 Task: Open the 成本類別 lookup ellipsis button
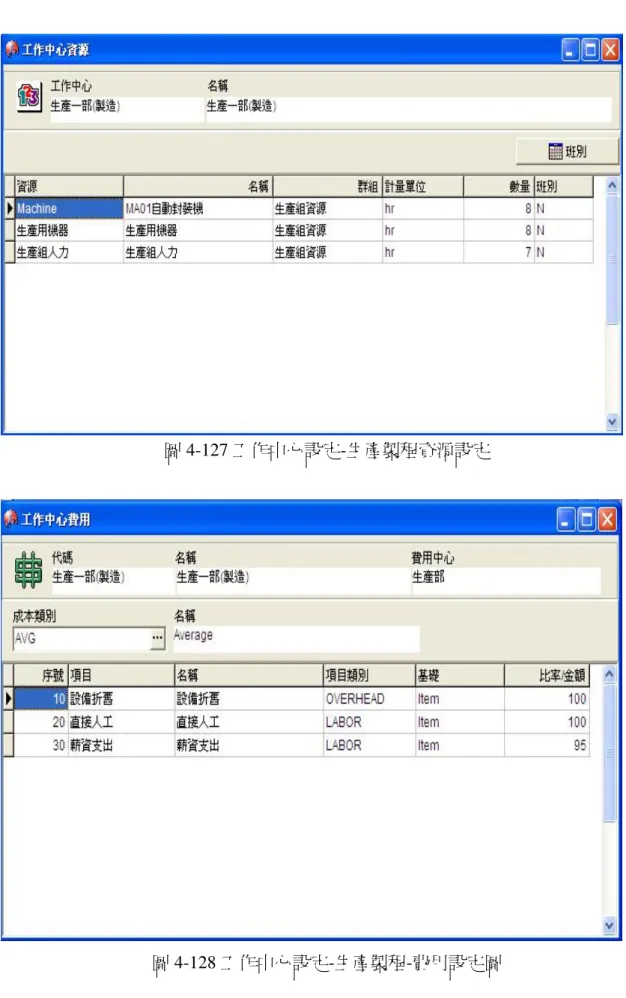(157, 638)
